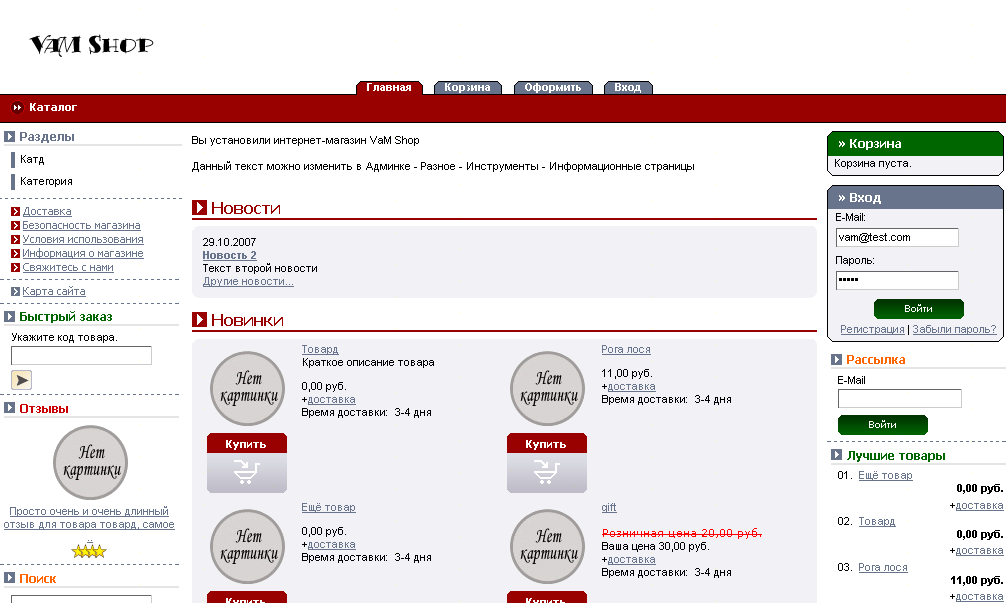Open Безопасность магазина link
Image resolution: width=1006 pixels, height=603 pixels.
point(81,226)
